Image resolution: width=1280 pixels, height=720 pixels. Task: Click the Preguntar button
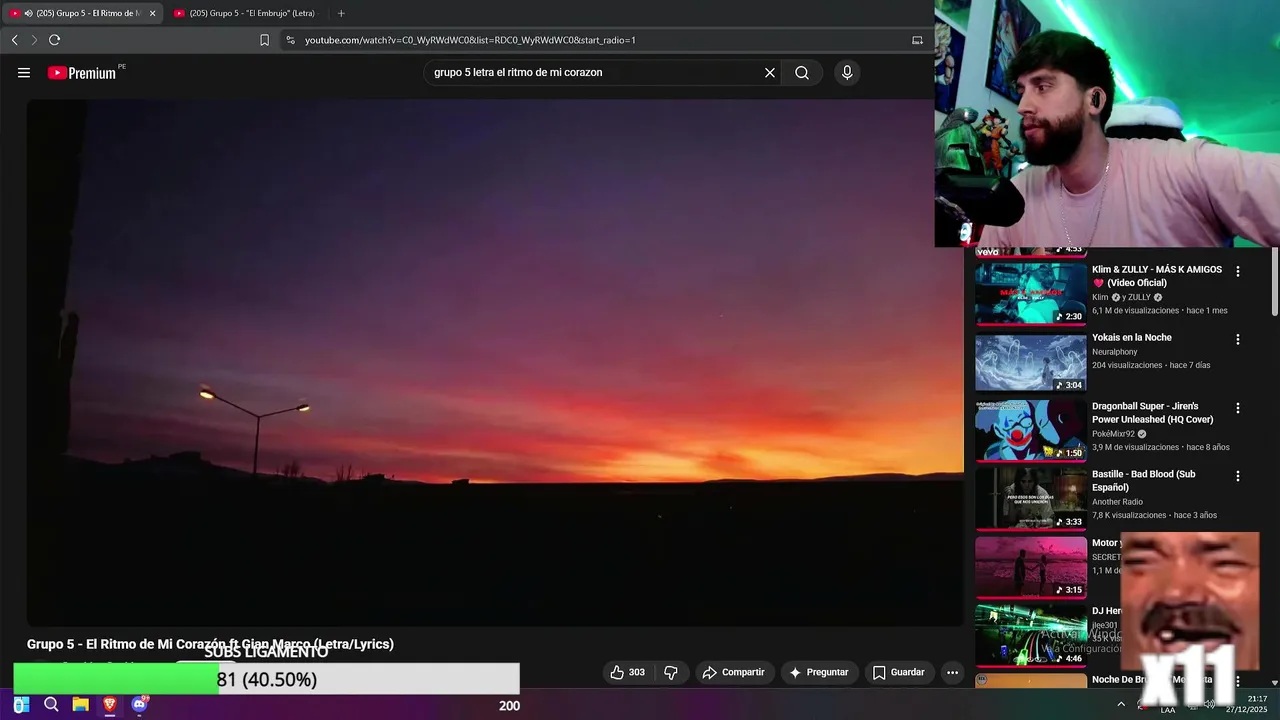pyautogui.click(x=819, y=672)
